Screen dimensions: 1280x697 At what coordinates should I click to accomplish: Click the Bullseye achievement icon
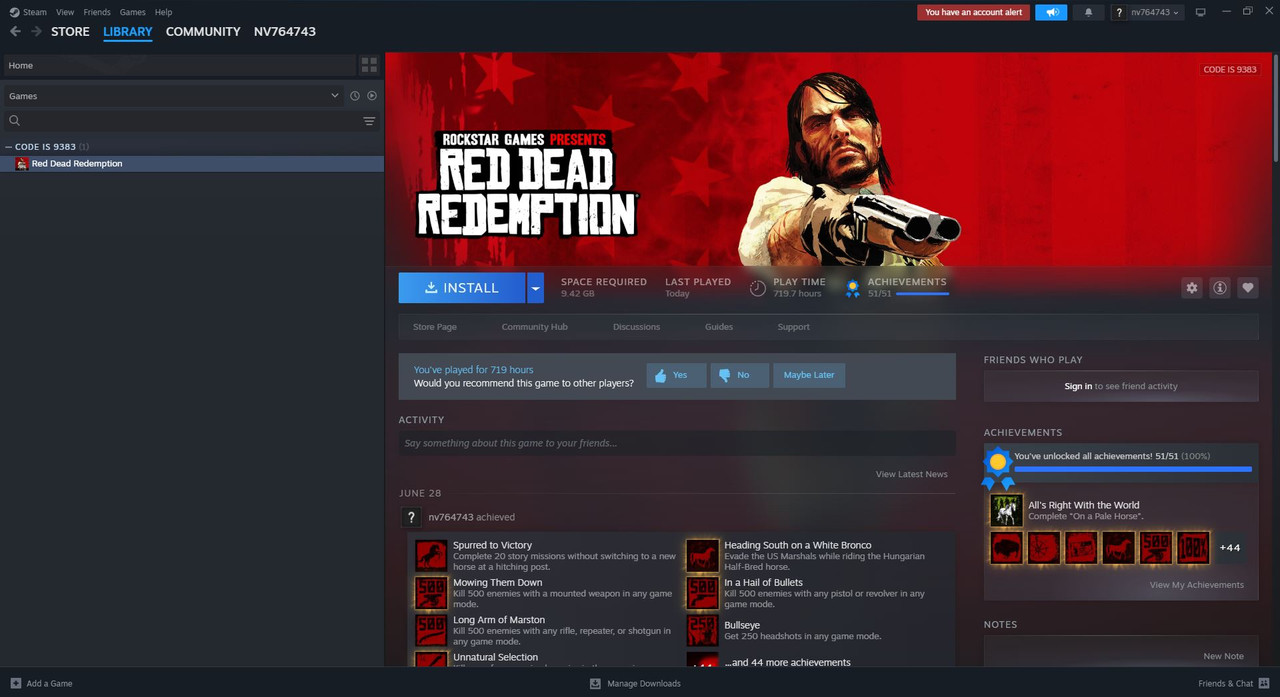pyautogui.click(x=702, y=630)
